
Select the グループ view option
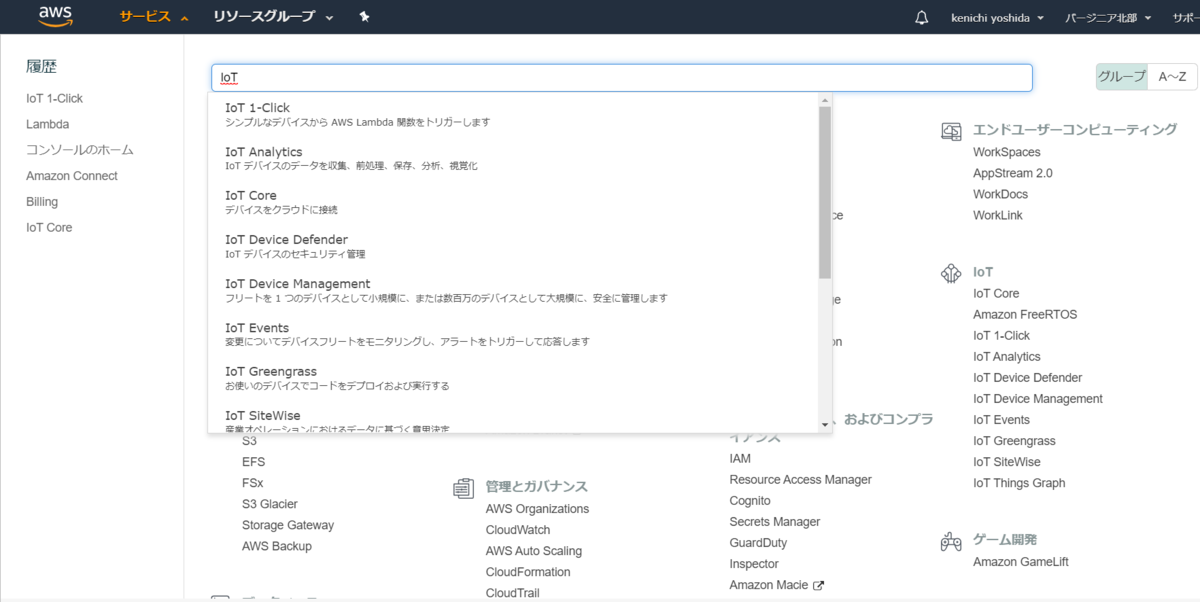pyautogui.click(x=1121, y=76)
